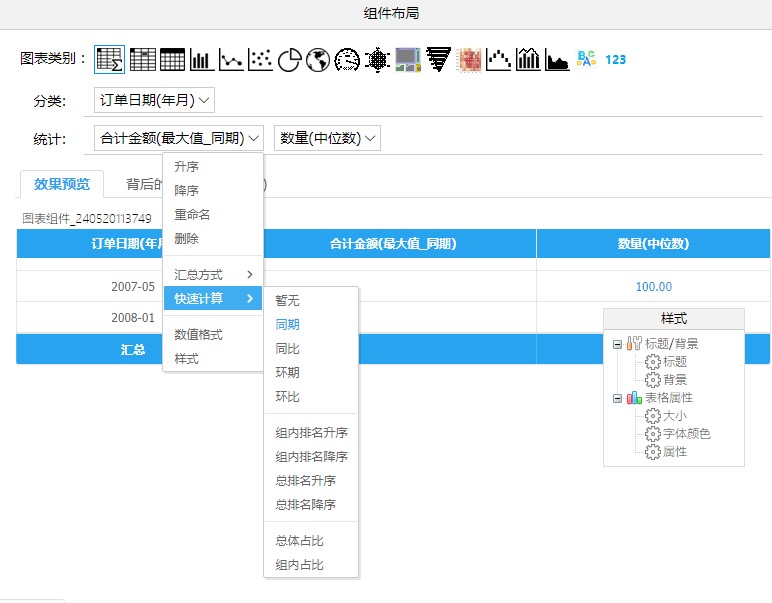Open the 订单日期(年月) category dropdown
The image size is (772, 603).
(x=154, y=100)
